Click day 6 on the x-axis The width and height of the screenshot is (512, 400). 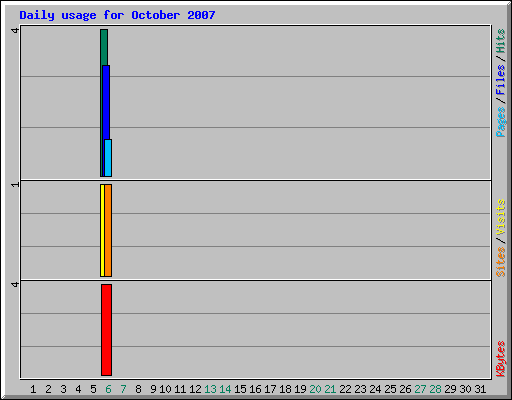(x=108, y=389)
